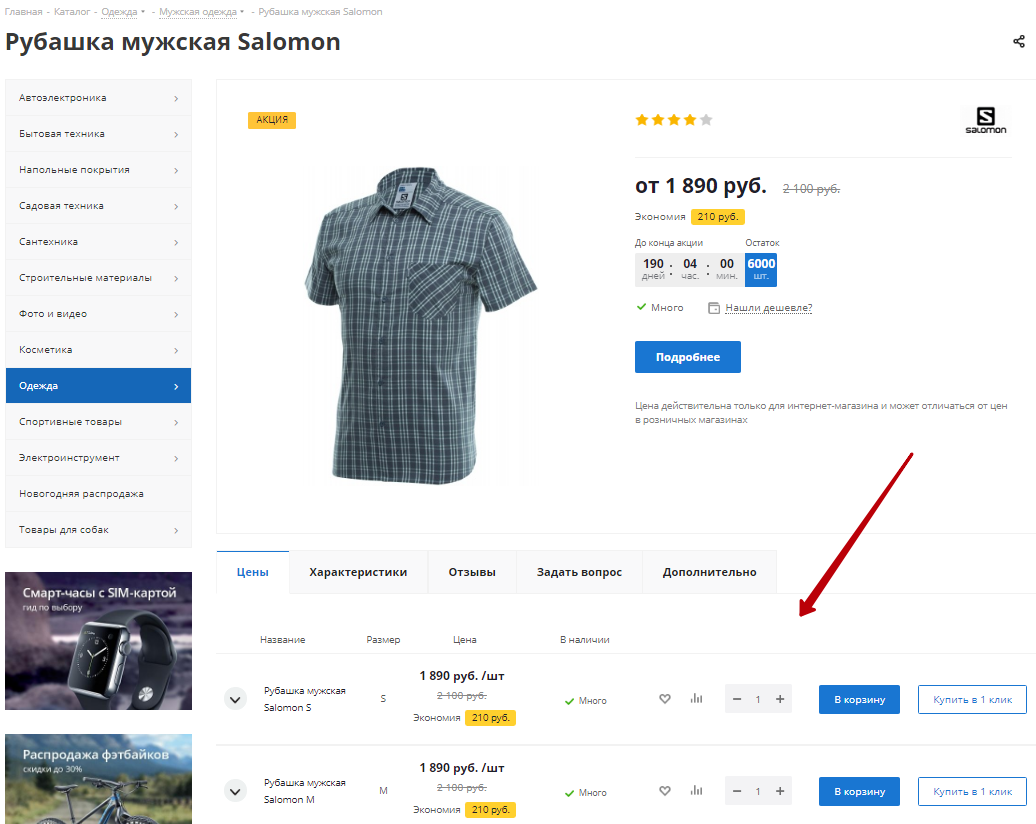Open Спортивные товары category
Viewport: 1036px width, 824px height.
(98, 422)
